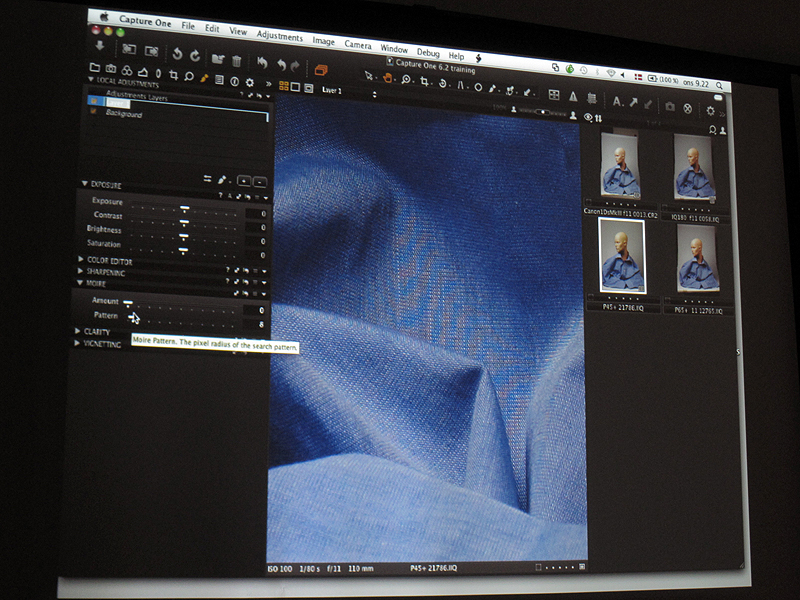The height and width of the screenshot is (600, 800).
Task: Select thumbnail IQ180 f11 0058.IIQ
Action: click(694, 168)
